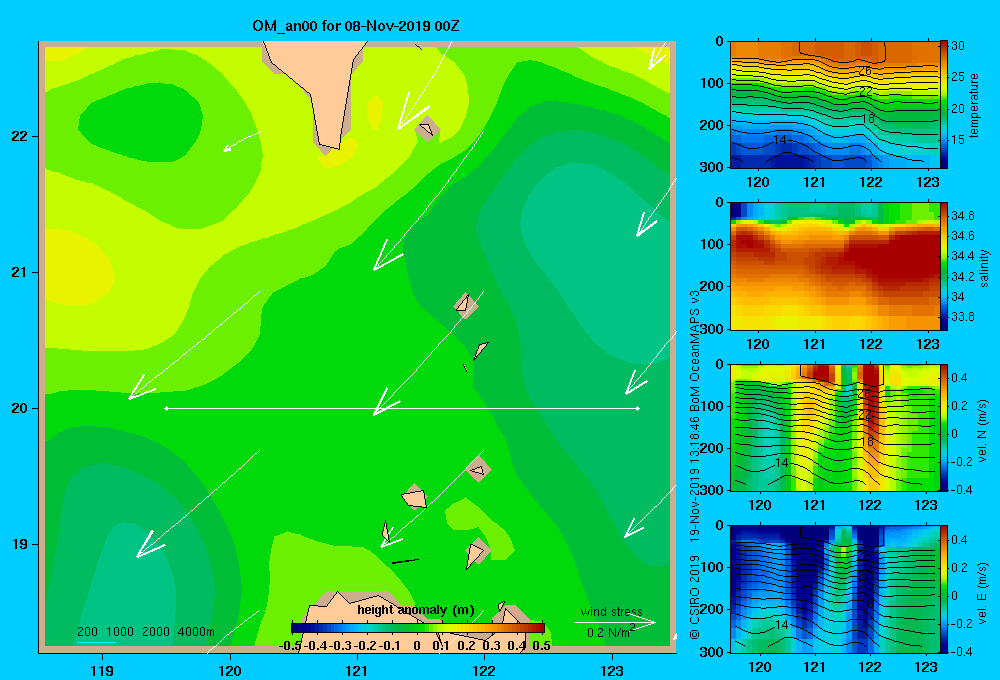Click longitude label '122' below the main map

point(484,670)
